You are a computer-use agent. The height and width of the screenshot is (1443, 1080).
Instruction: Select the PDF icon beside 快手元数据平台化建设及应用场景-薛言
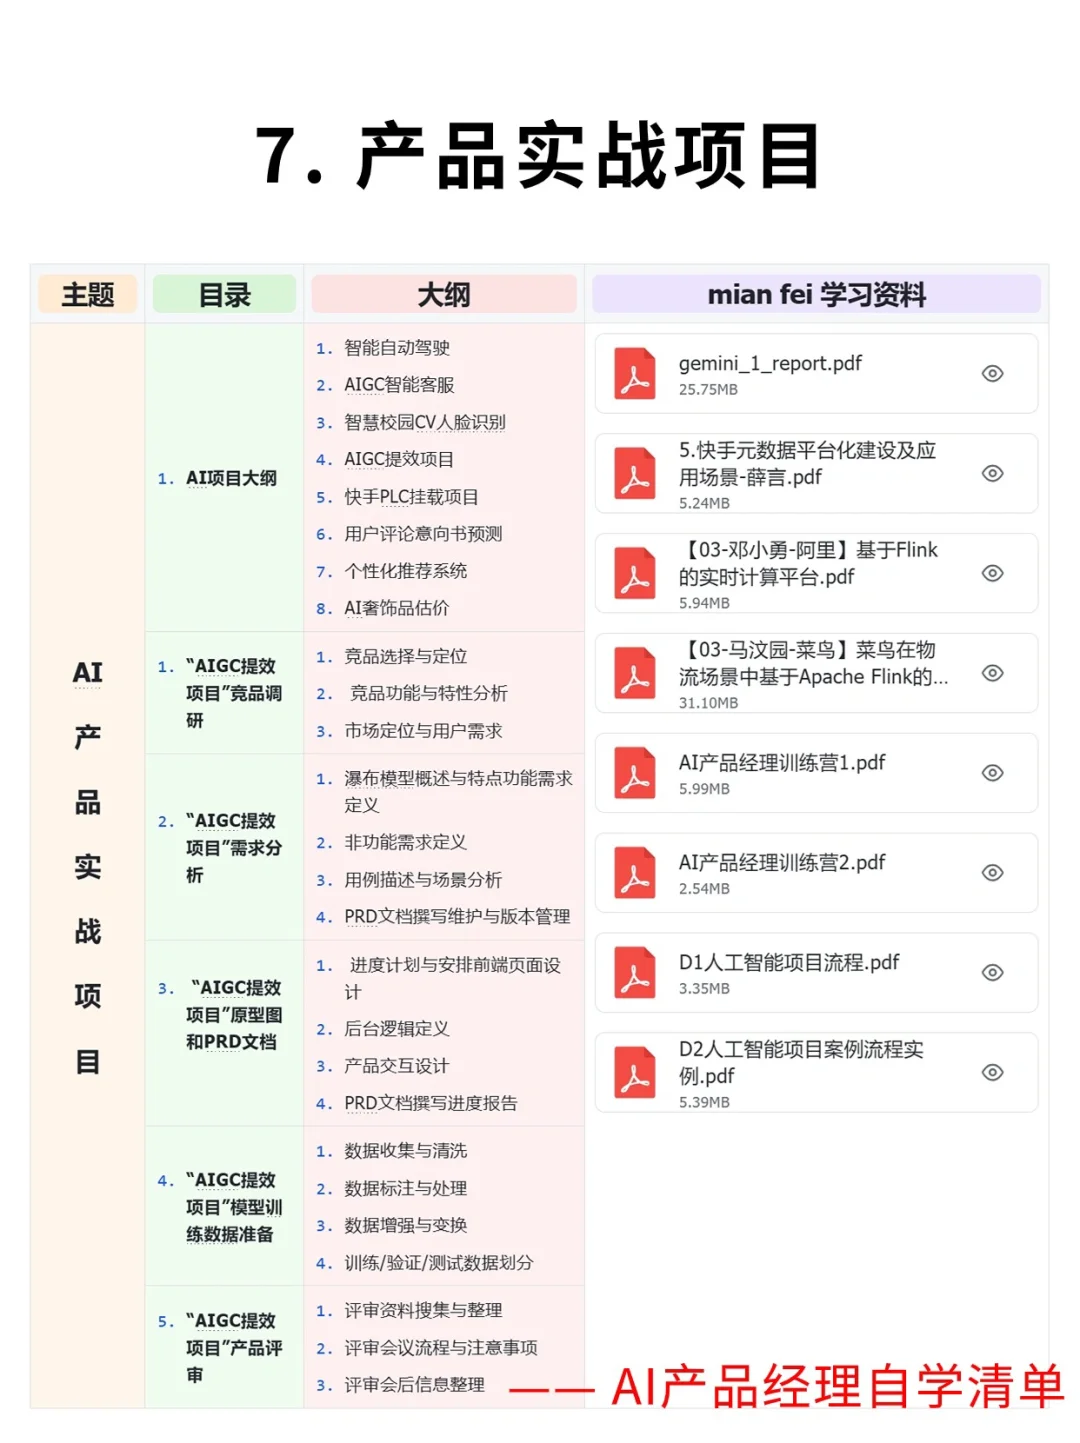coord(633,473)
